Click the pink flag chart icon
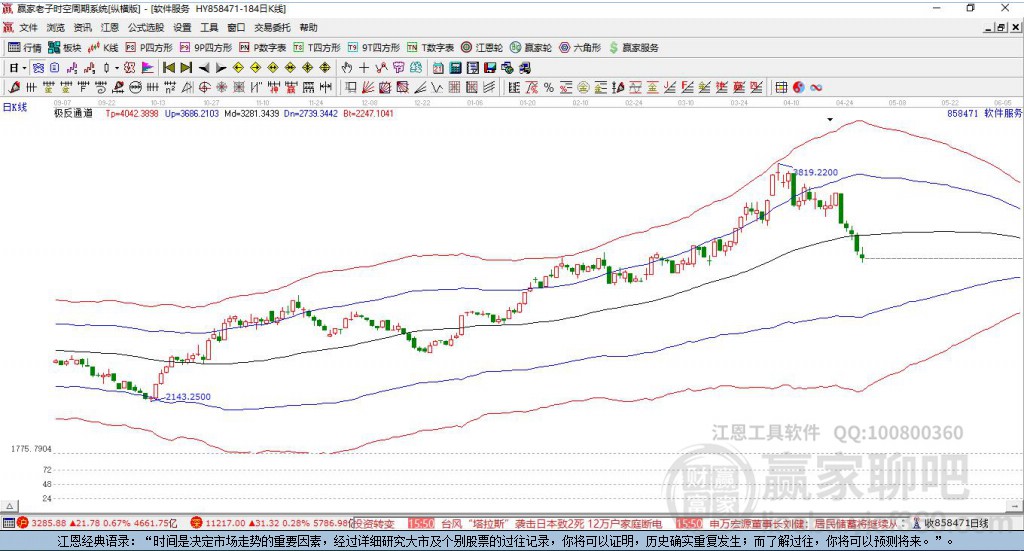 148,68
